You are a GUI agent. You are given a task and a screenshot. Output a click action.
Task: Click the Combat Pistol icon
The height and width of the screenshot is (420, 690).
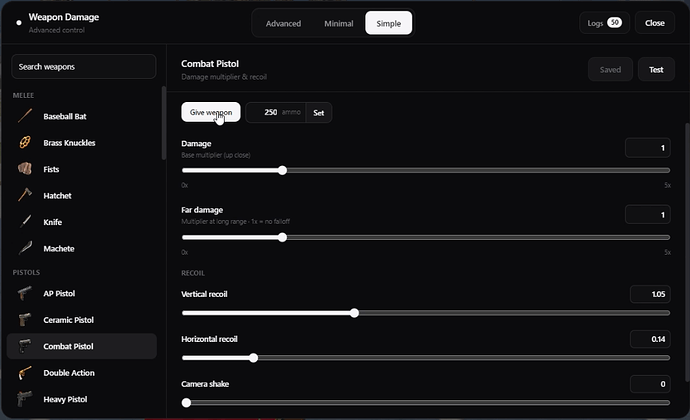click(25, 346)
